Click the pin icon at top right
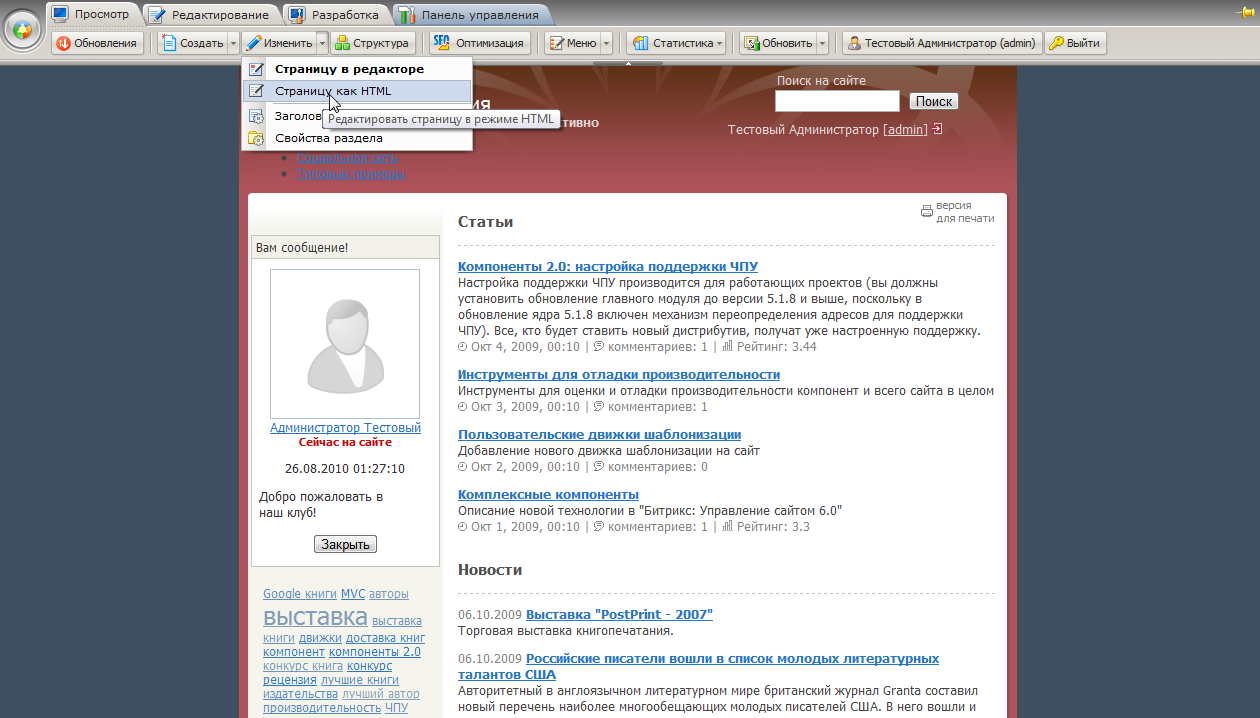 [x=1247, y=12]
